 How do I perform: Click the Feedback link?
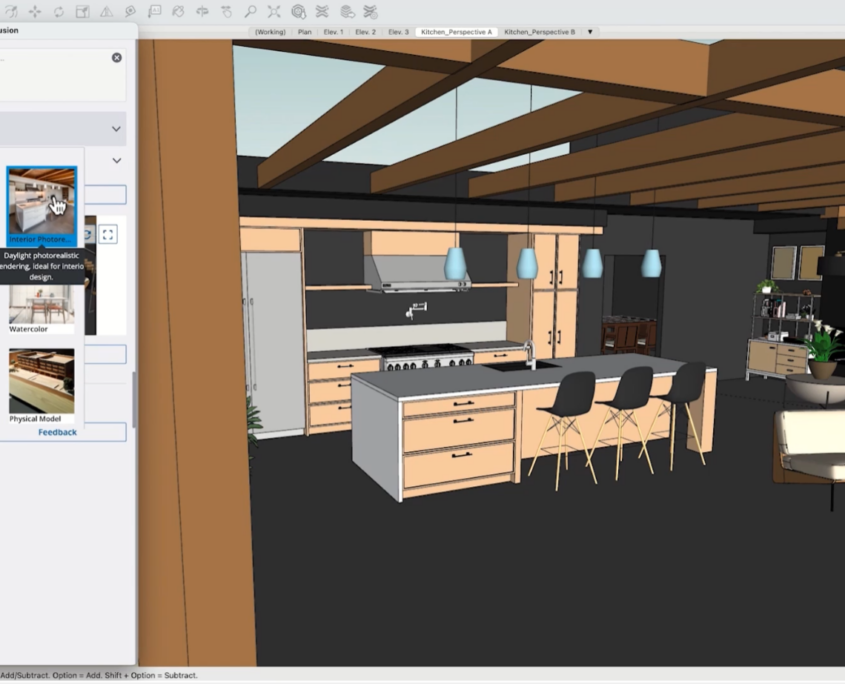(x=57, y=432)
